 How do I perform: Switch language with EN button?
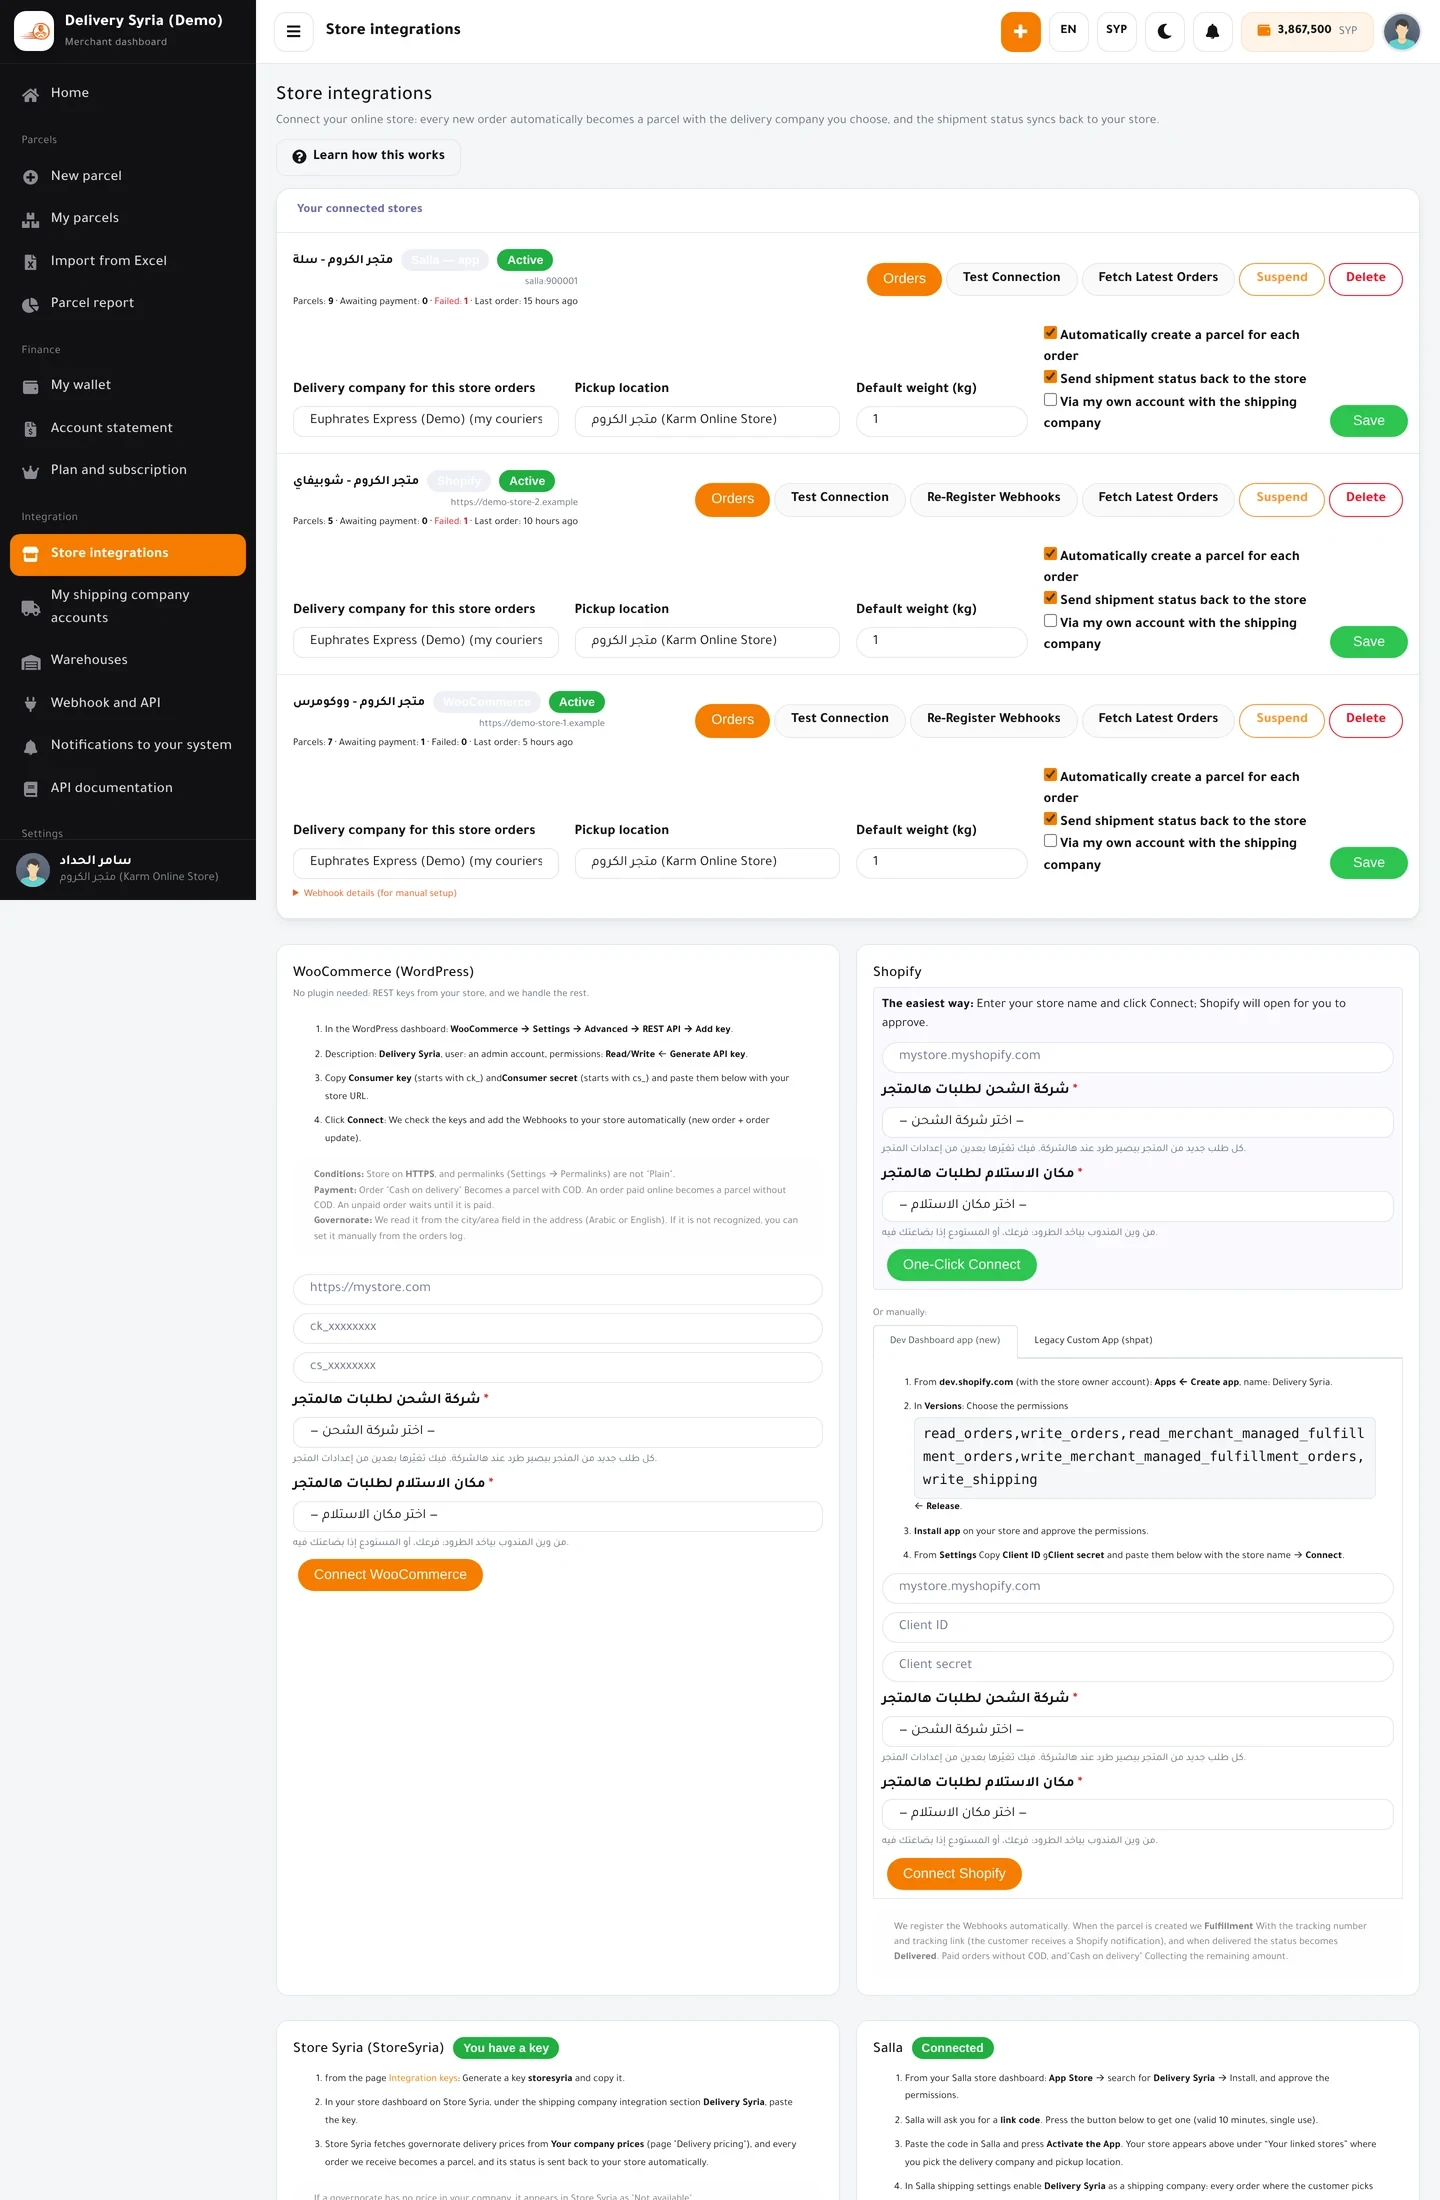click(x=1068, y=31)
